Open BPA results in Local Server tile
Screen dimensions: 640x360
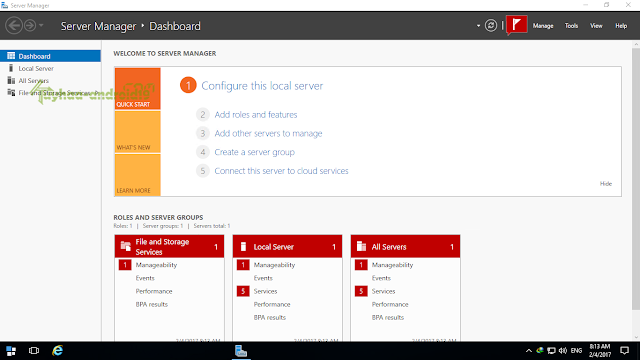(269, 317)
